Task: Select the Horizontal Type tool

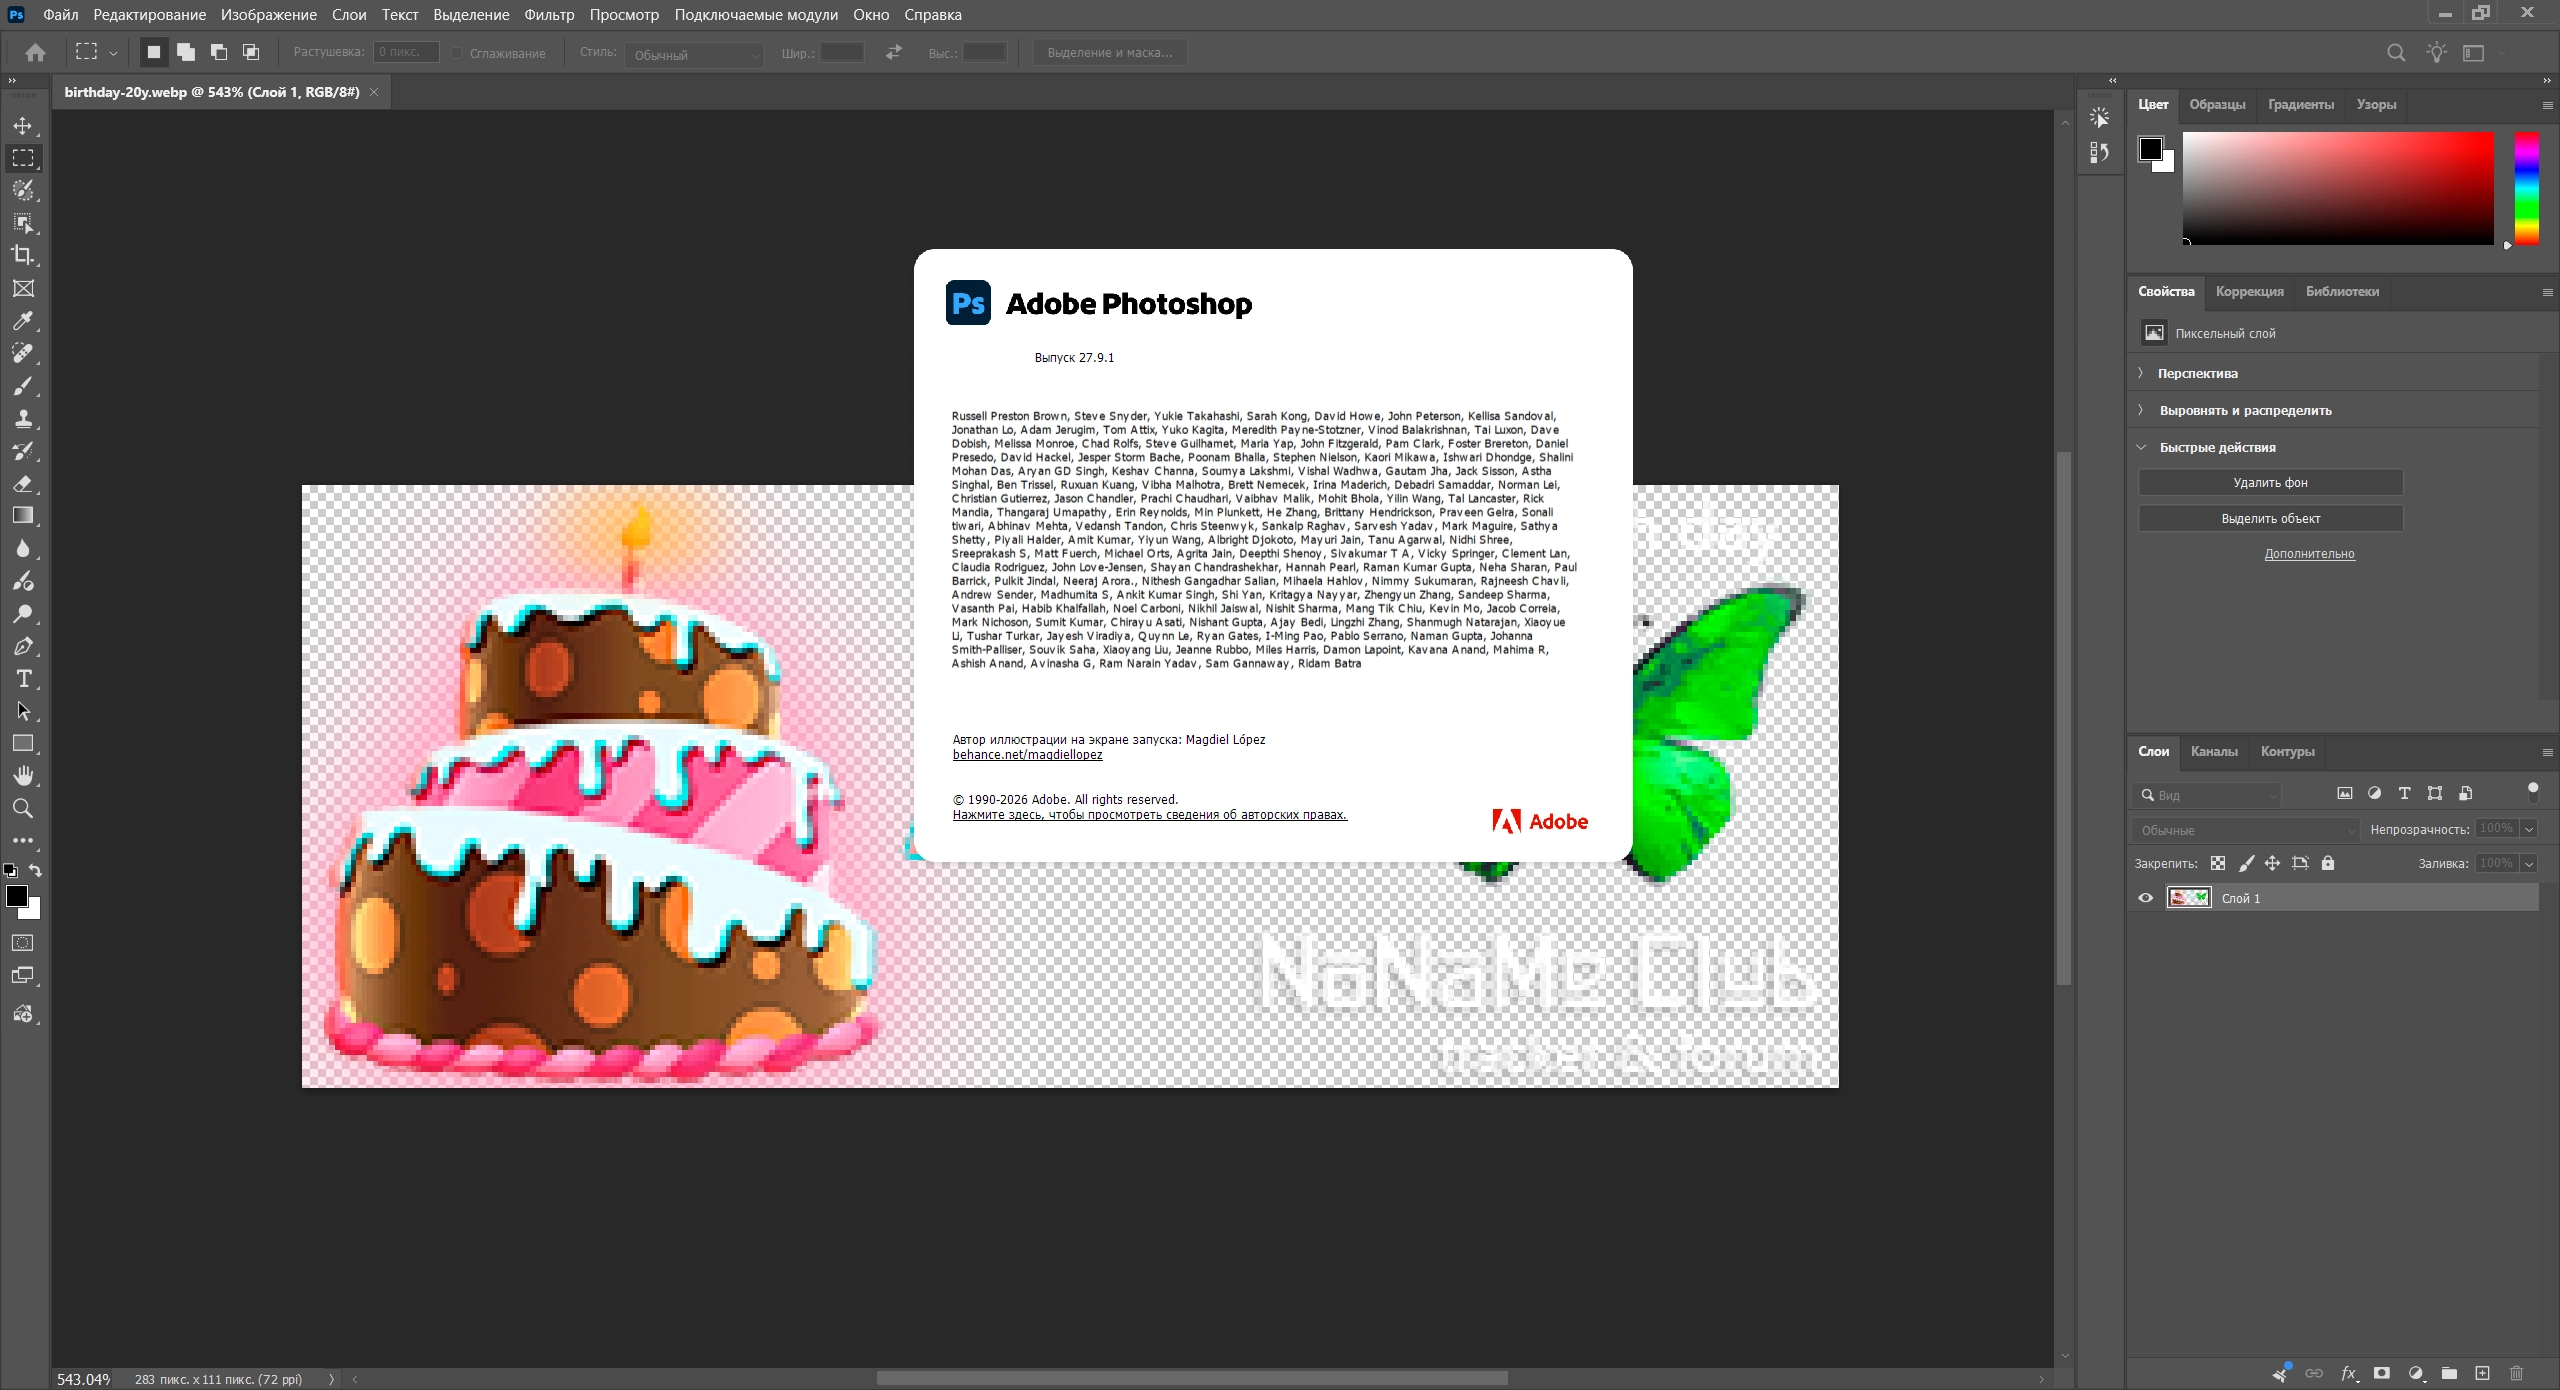Action: [23, 679]
